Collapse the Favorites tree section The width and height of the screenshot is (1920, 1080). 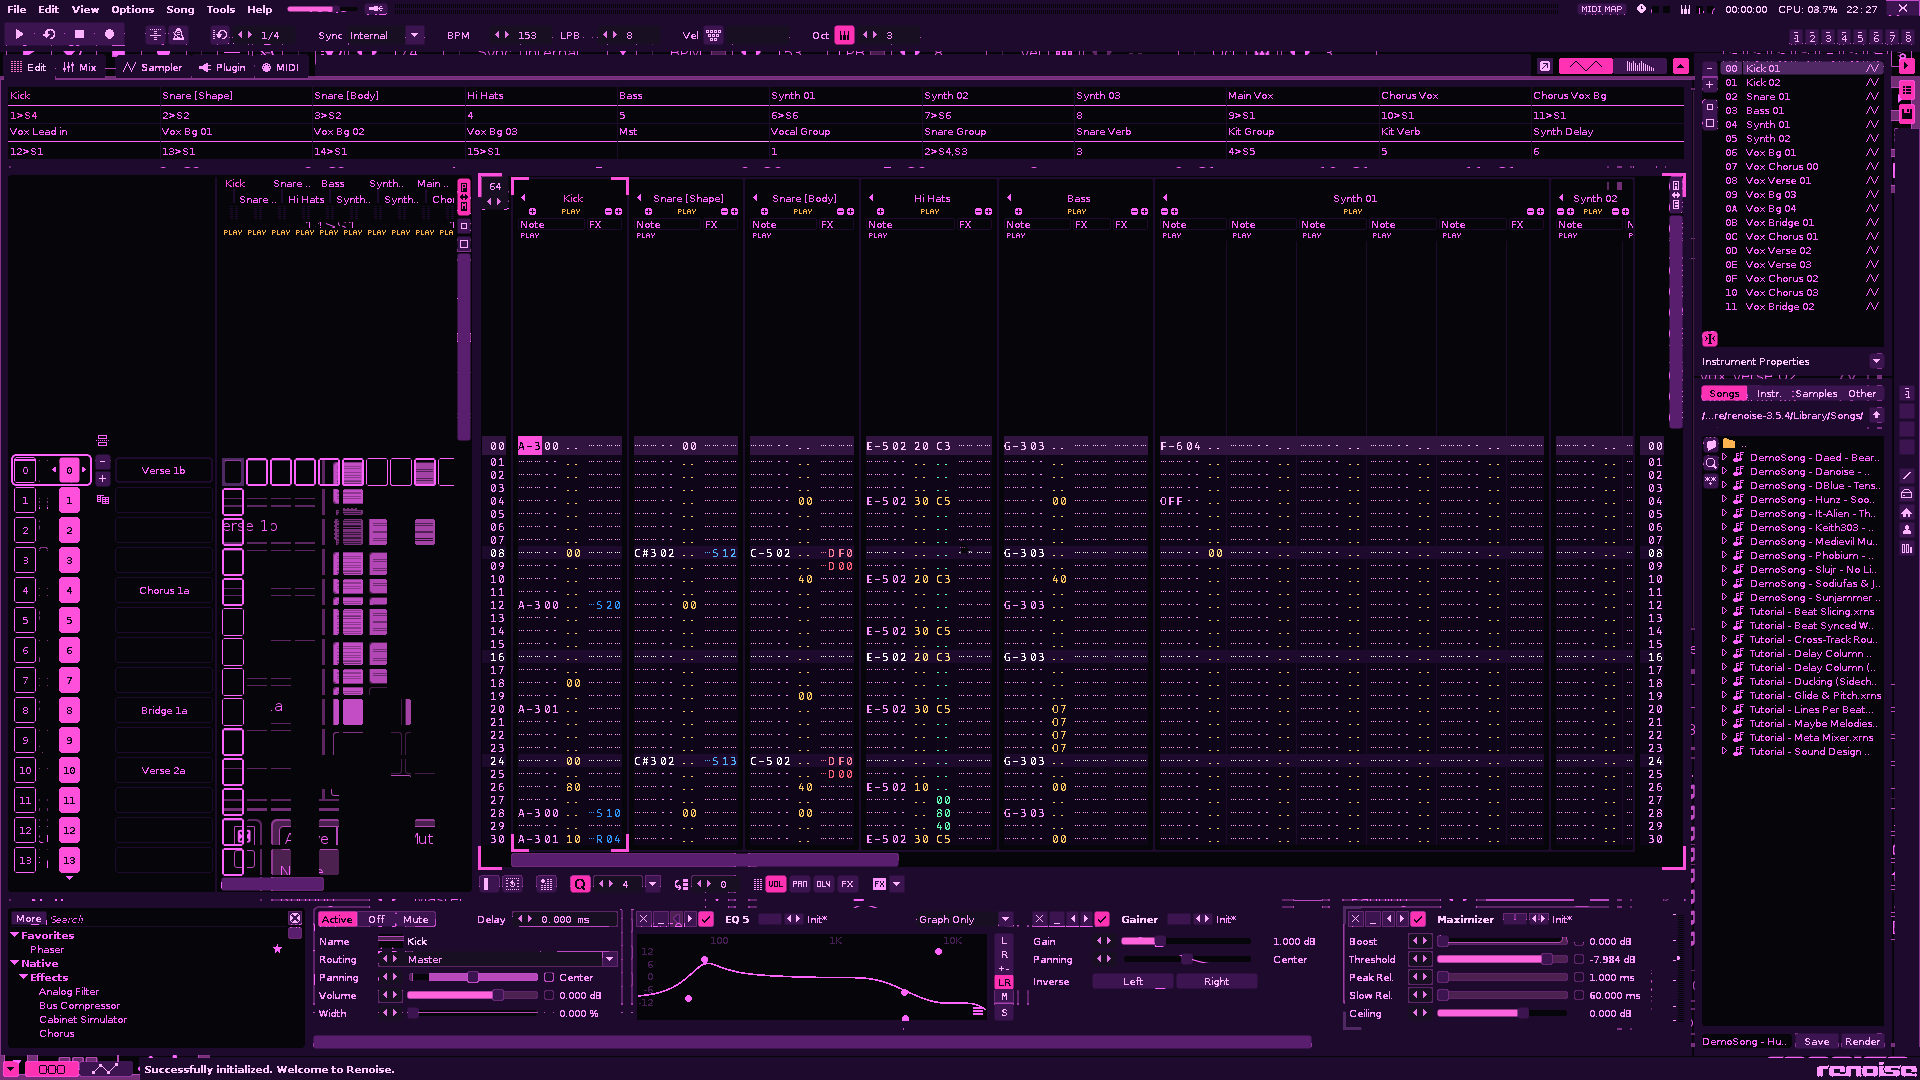pos(15,936)
